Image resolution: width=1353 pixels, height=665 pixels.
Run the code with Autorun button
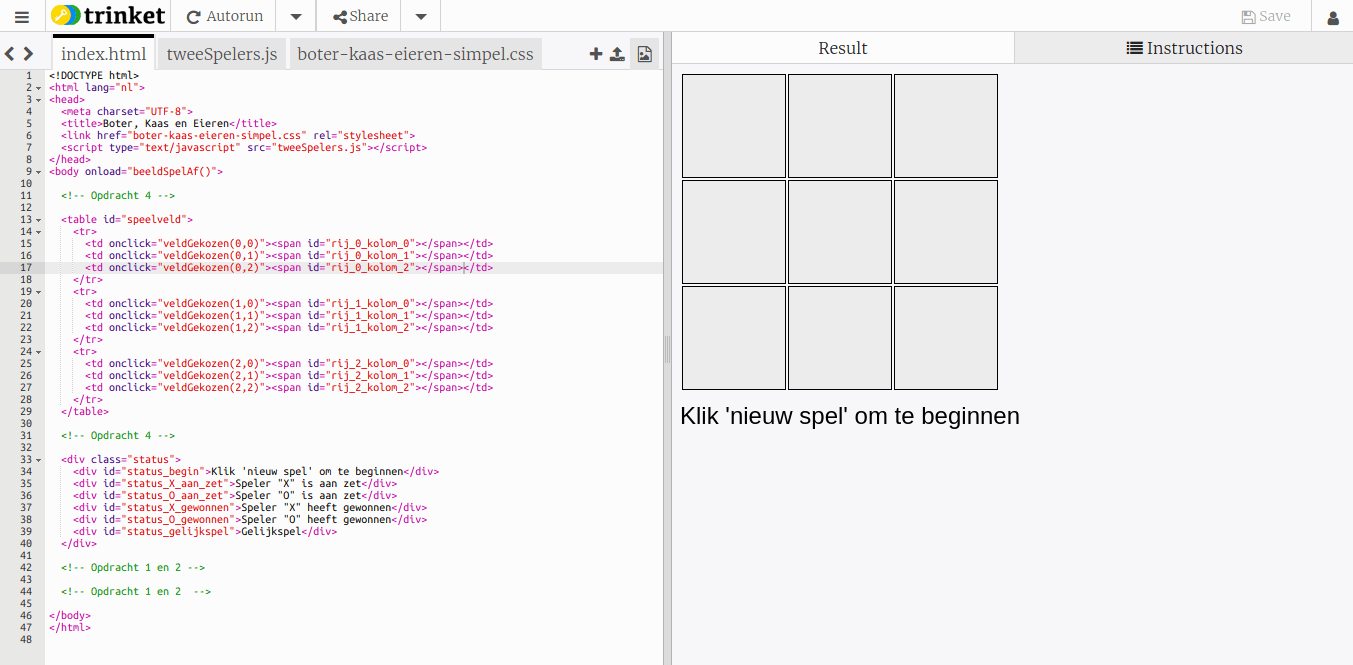(x=226, y=16)
